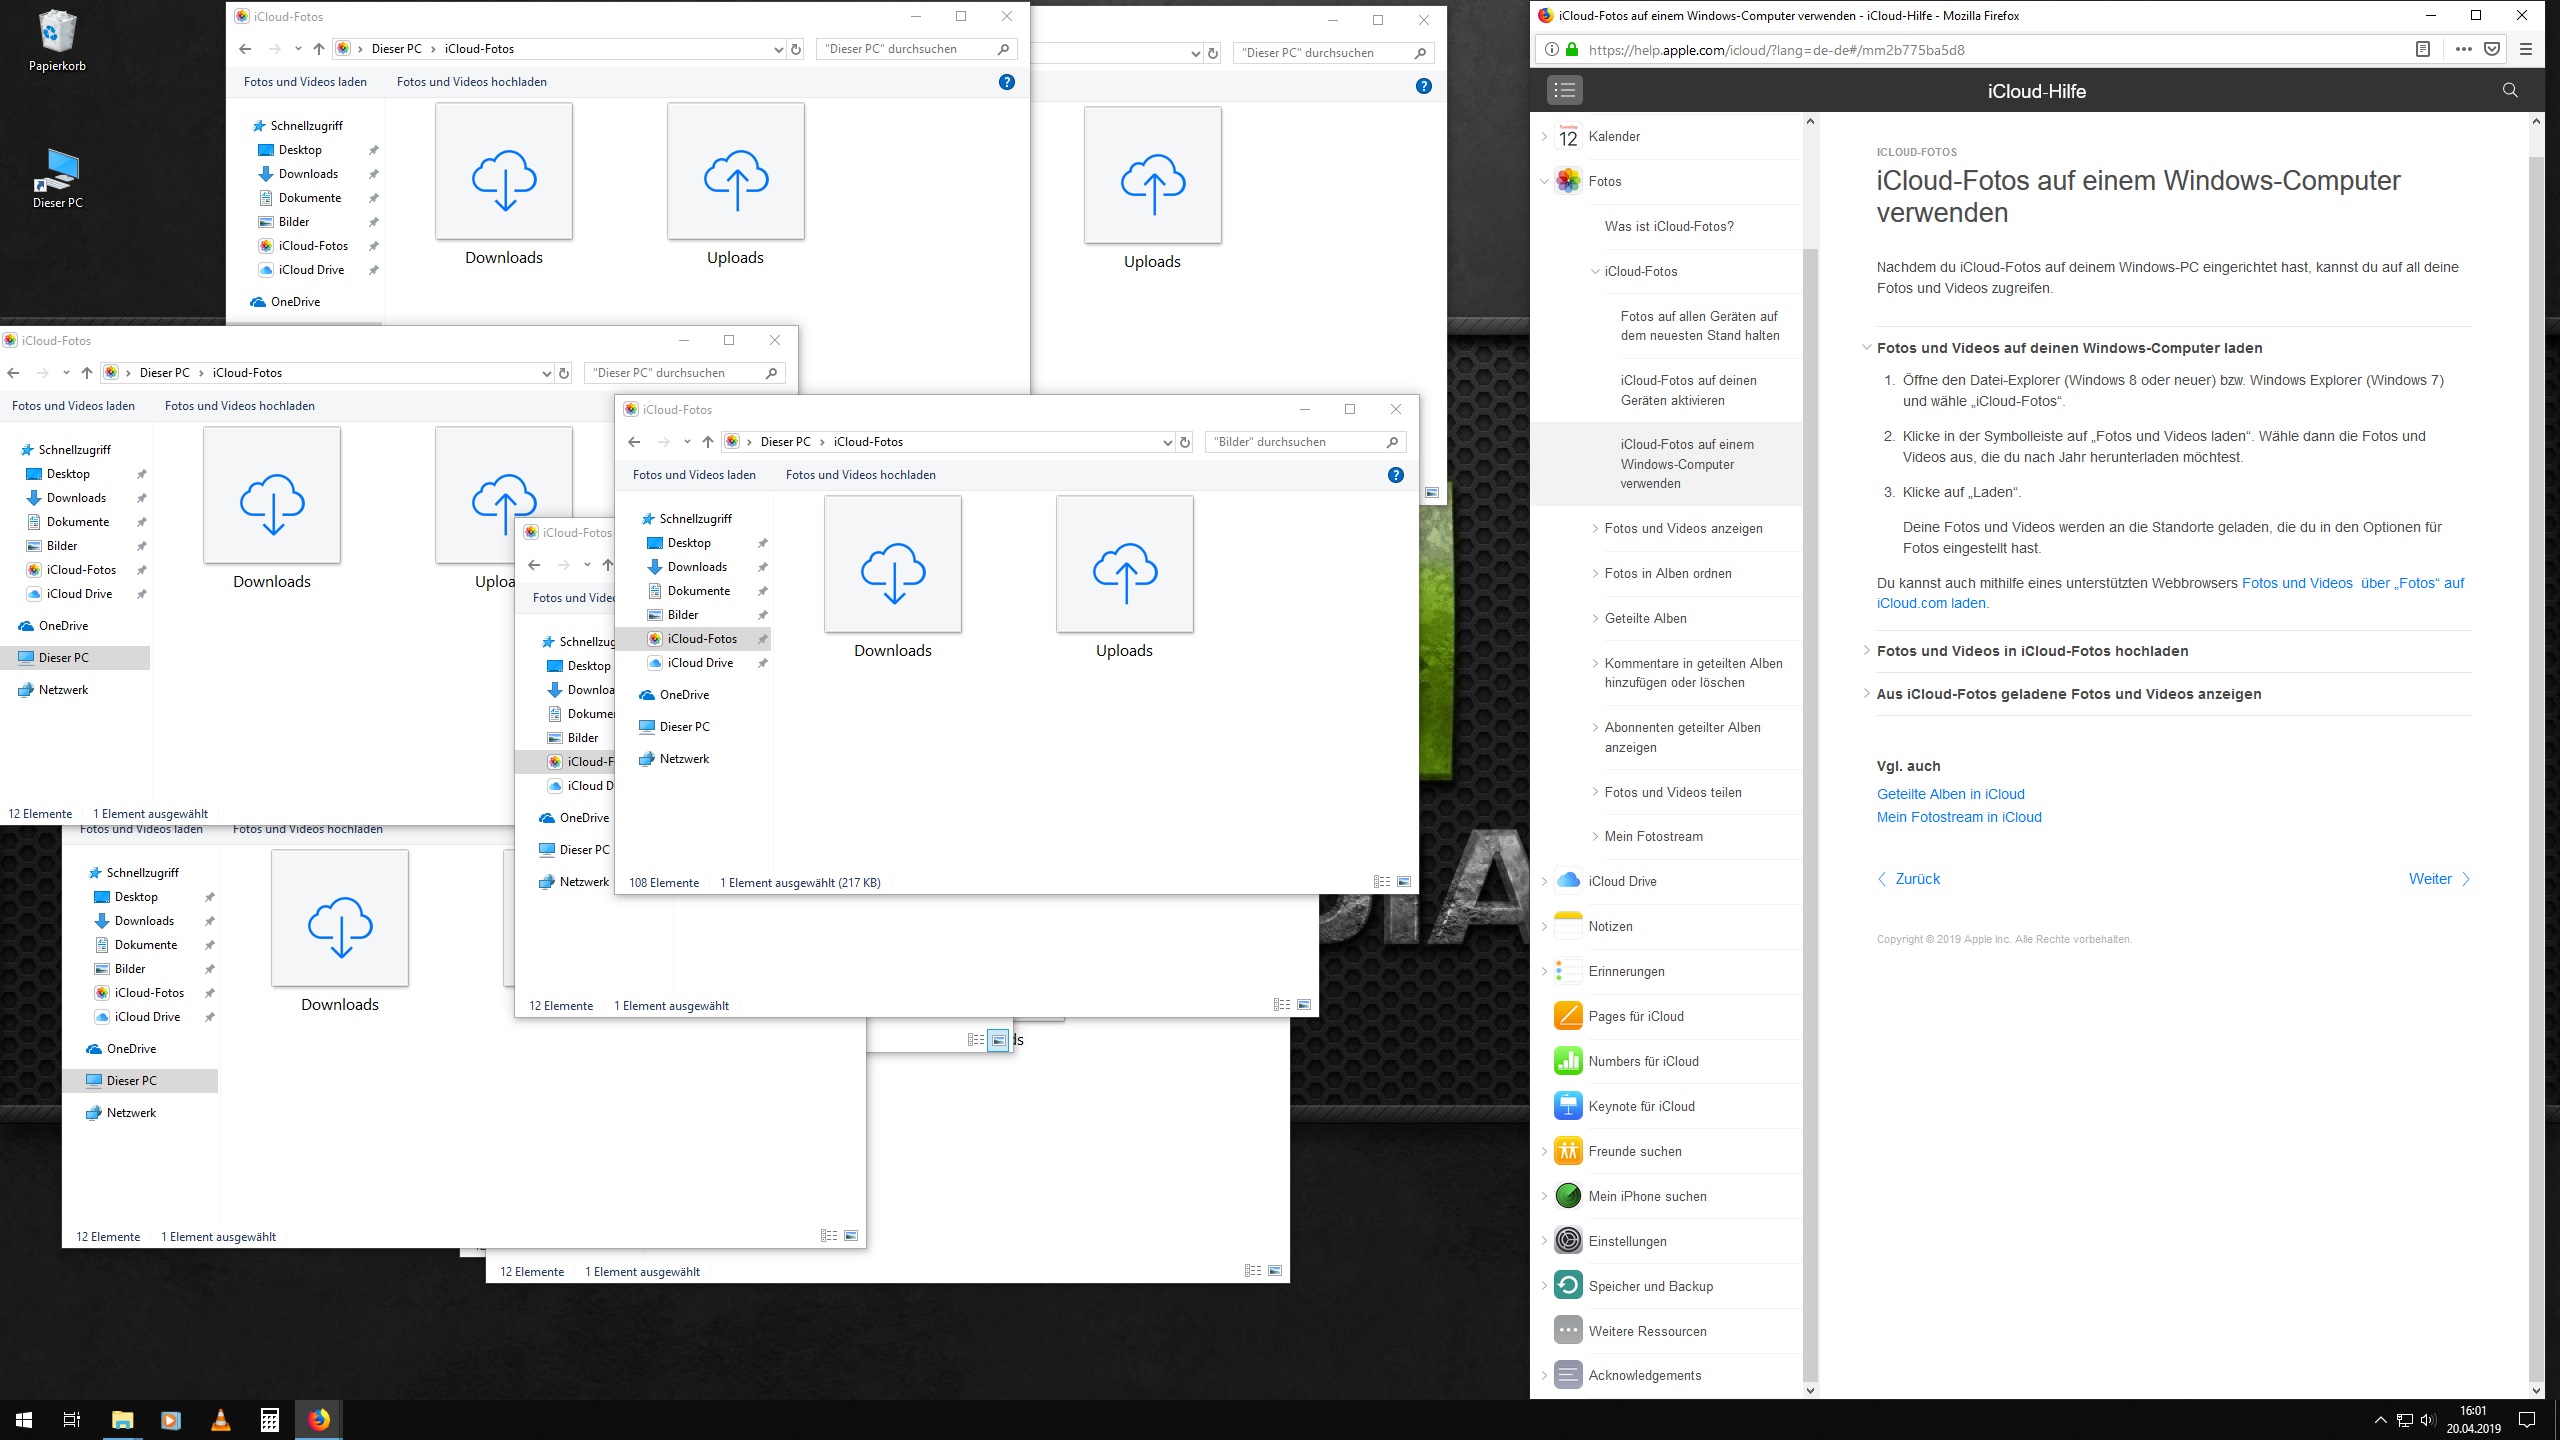Switch front explorer window to details view

coord(1382,882)
